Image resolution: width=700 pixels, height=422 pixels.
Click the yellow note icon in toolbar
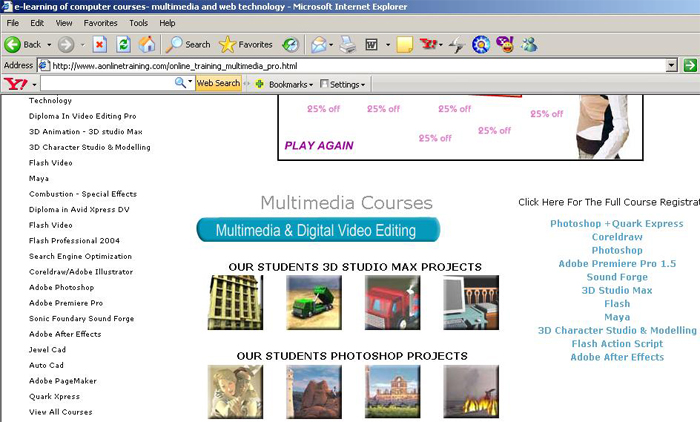point(404,45)
